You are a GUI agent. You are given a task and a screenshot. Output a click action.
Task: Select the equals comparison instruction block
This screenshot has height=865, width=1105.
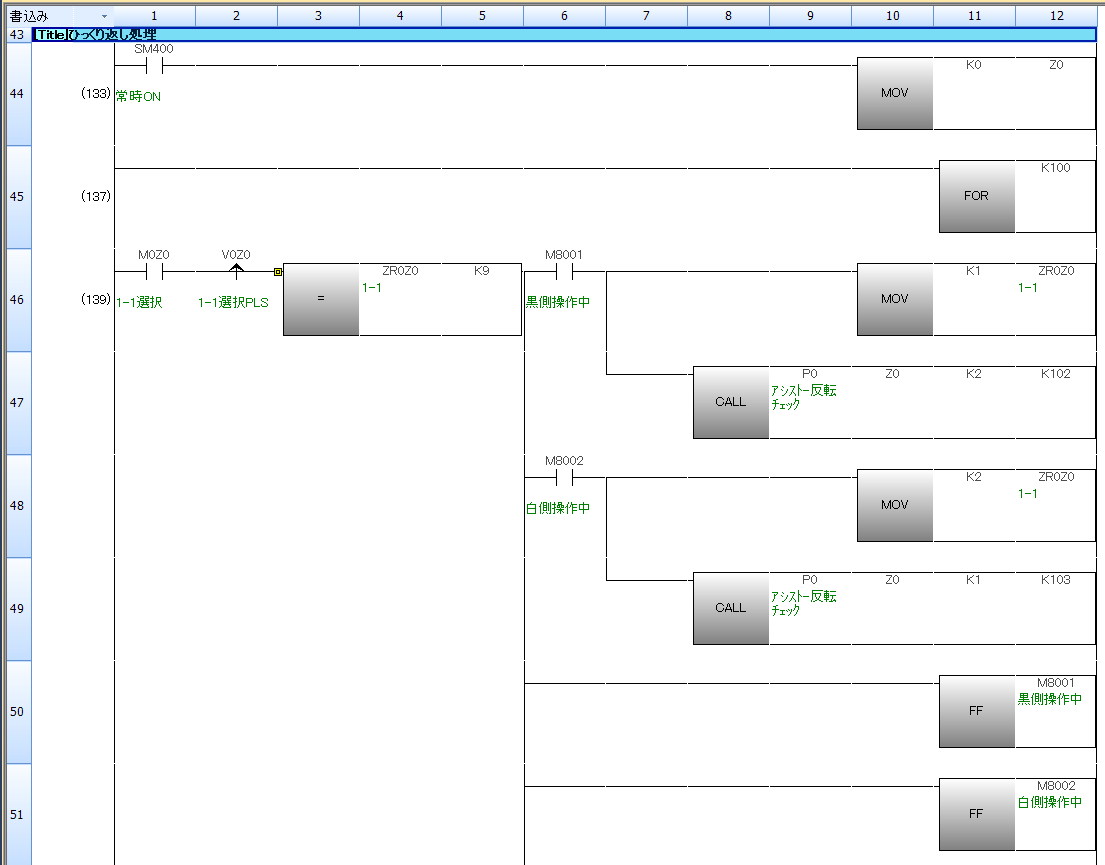pyautogui.click(x=321, y=299)
